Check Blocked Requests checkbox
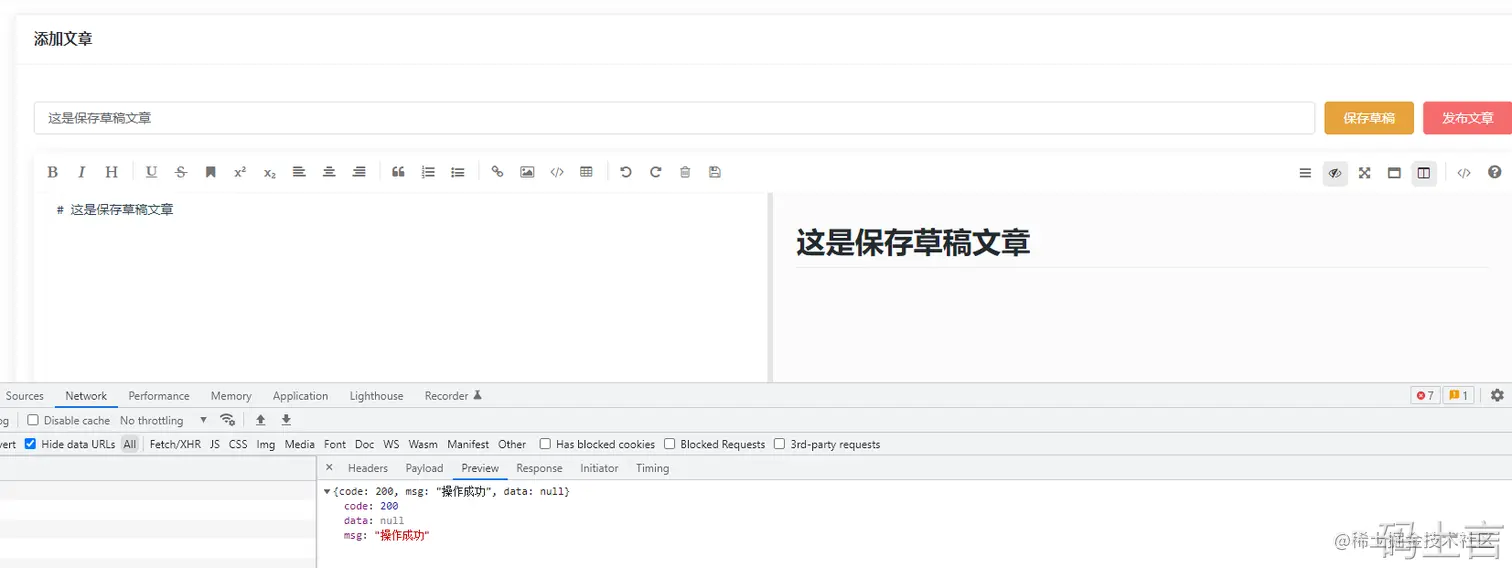 [670, 444]
